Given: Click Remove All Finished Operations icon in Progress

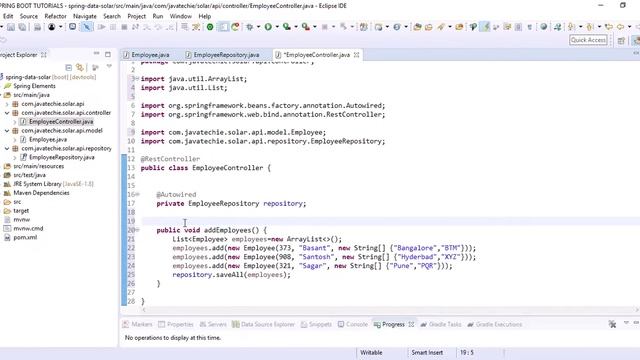Looking at the screenshot, I should (612, 324).
